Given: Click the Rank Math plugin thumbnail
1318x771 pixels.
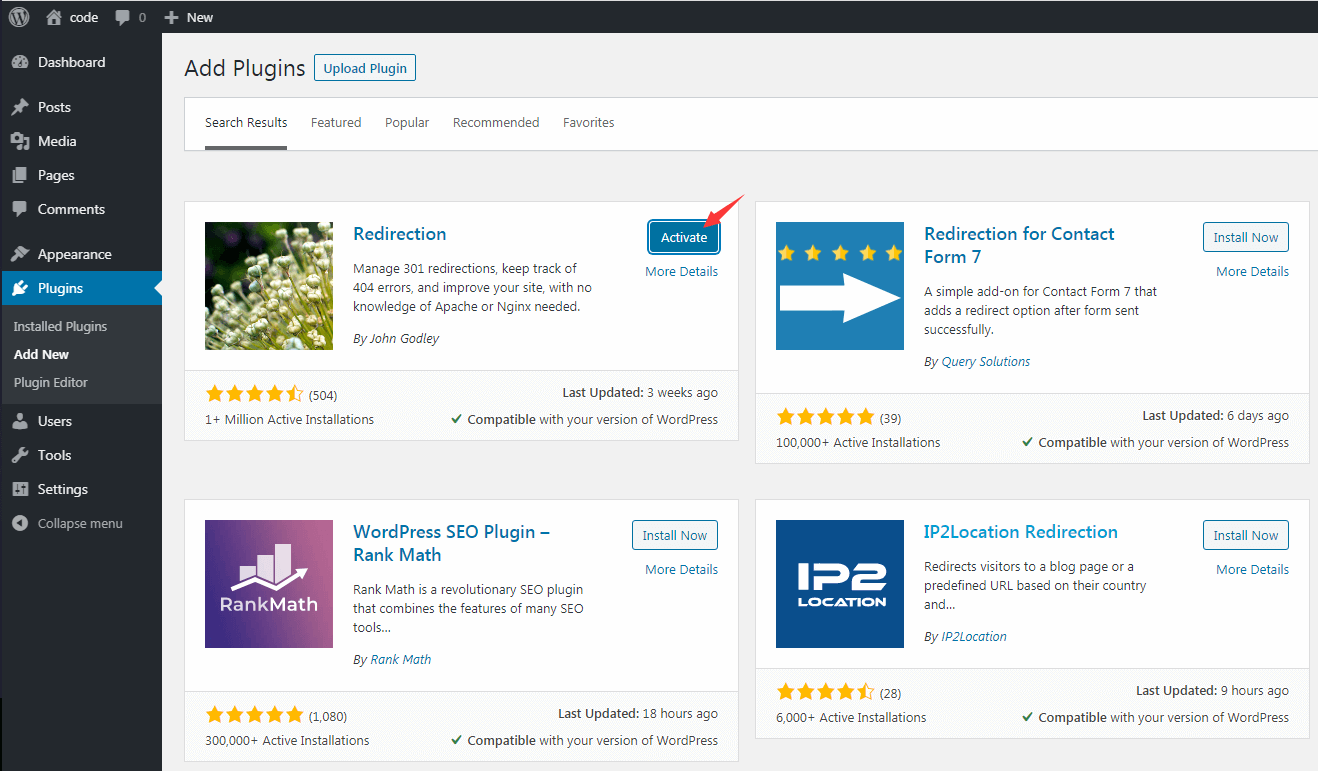Looking at the screenshot, I should click(x=268, y=584).
